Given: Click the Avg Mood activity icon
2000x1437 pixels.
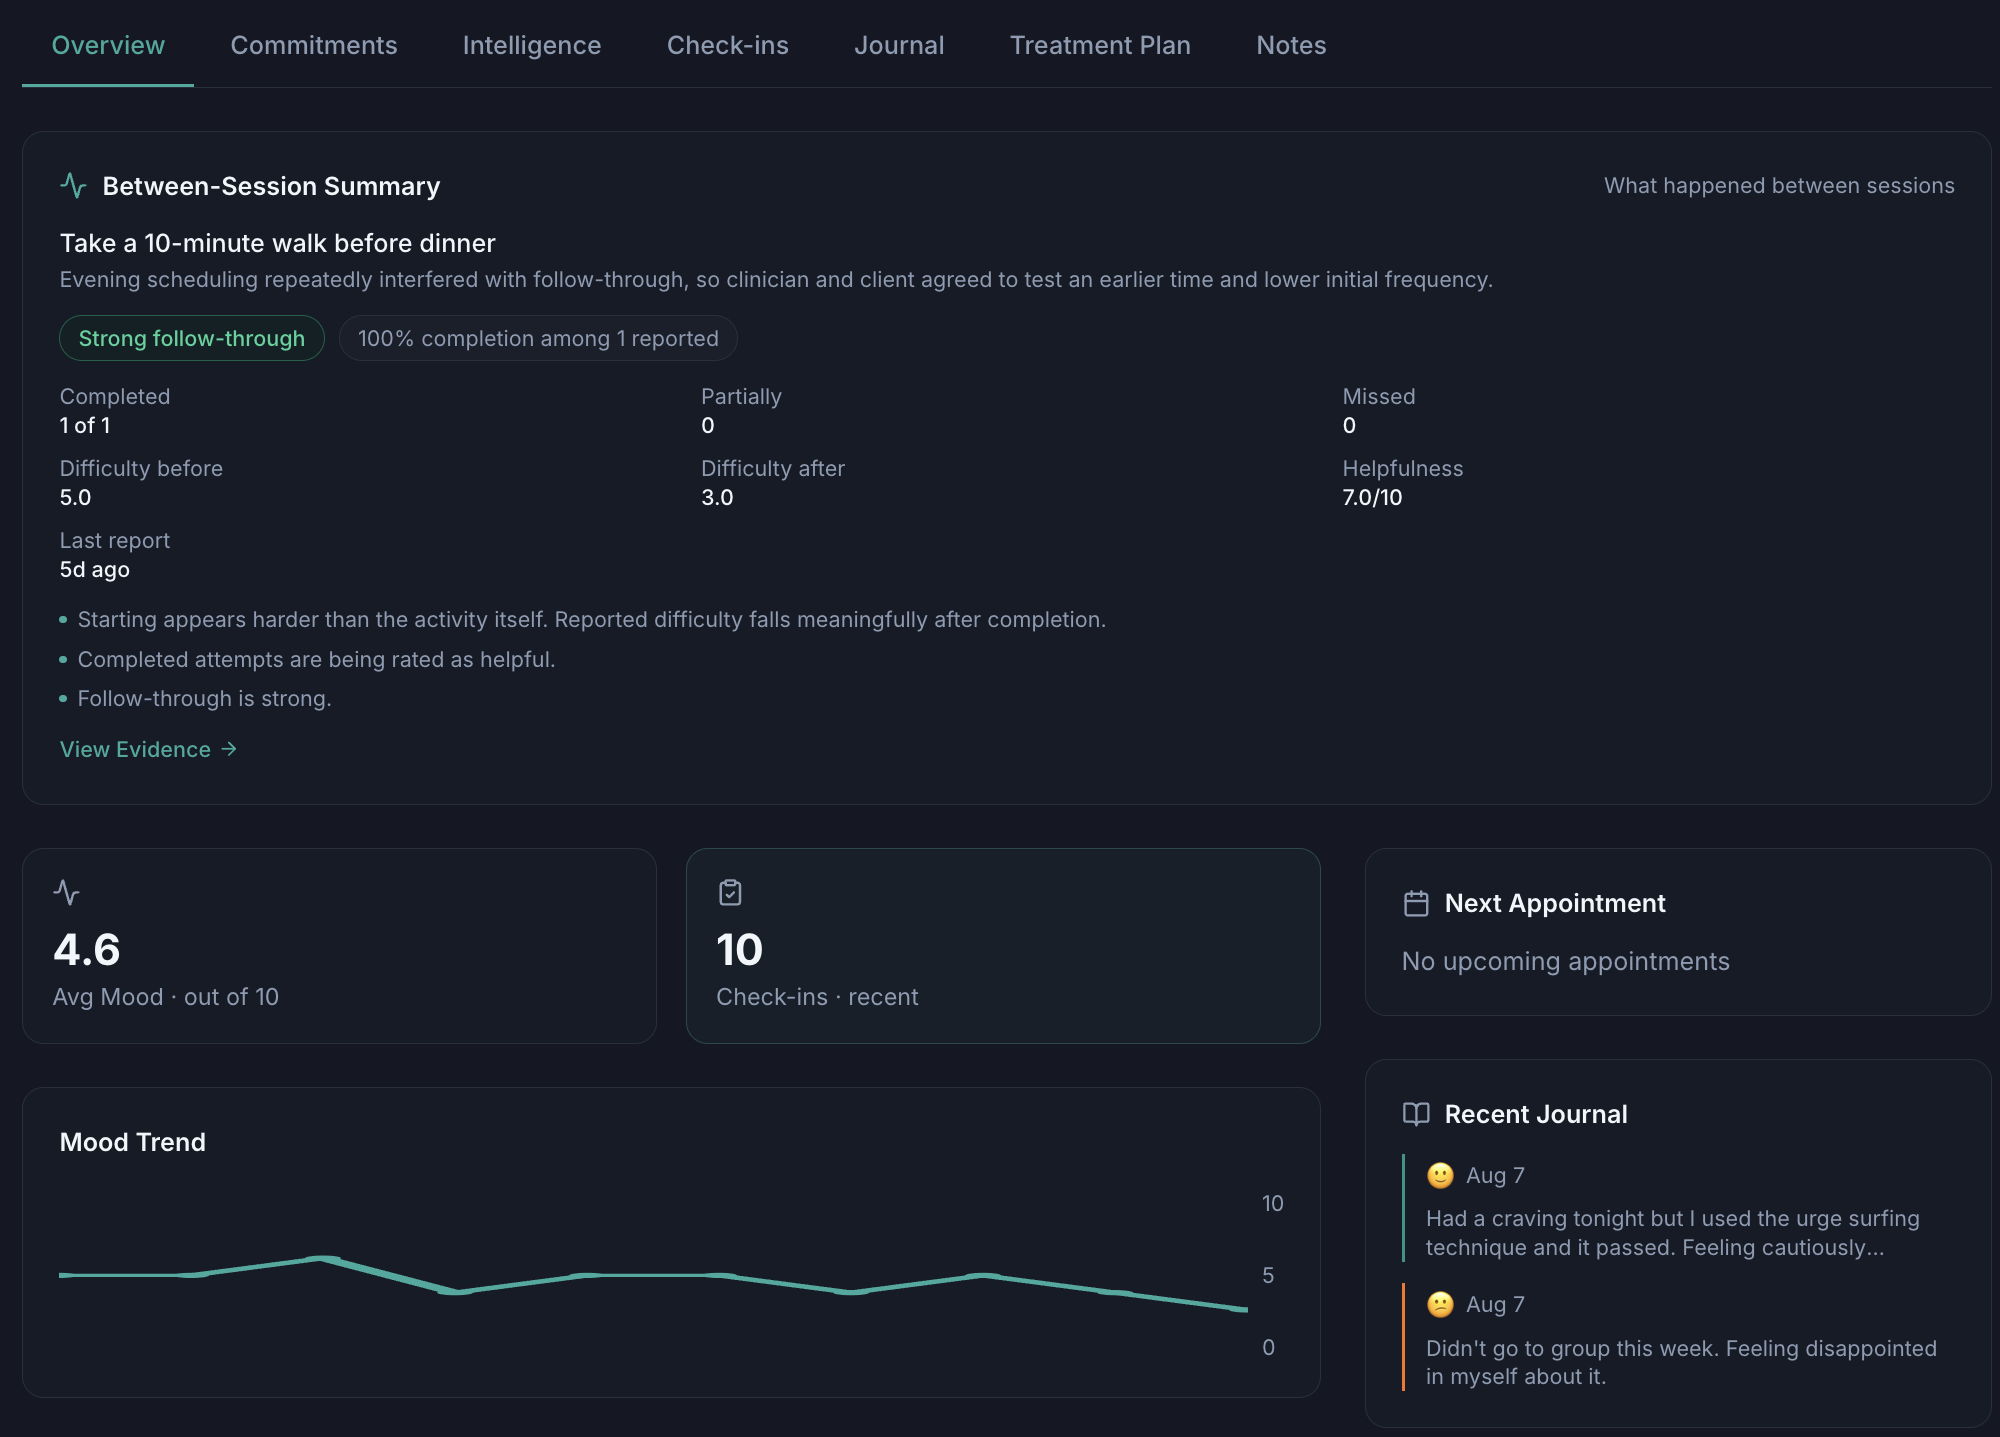Looking at the screenshot, I should [67, 892].
